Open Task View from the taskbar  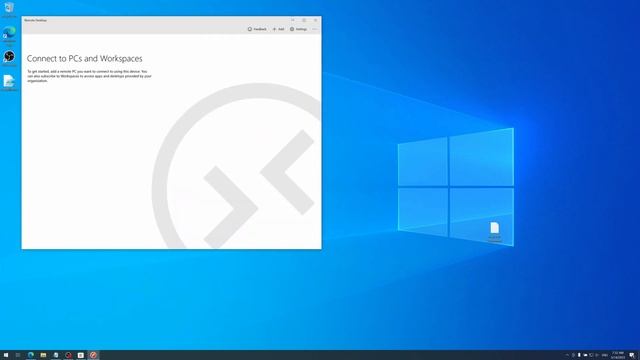click(18, 355)
